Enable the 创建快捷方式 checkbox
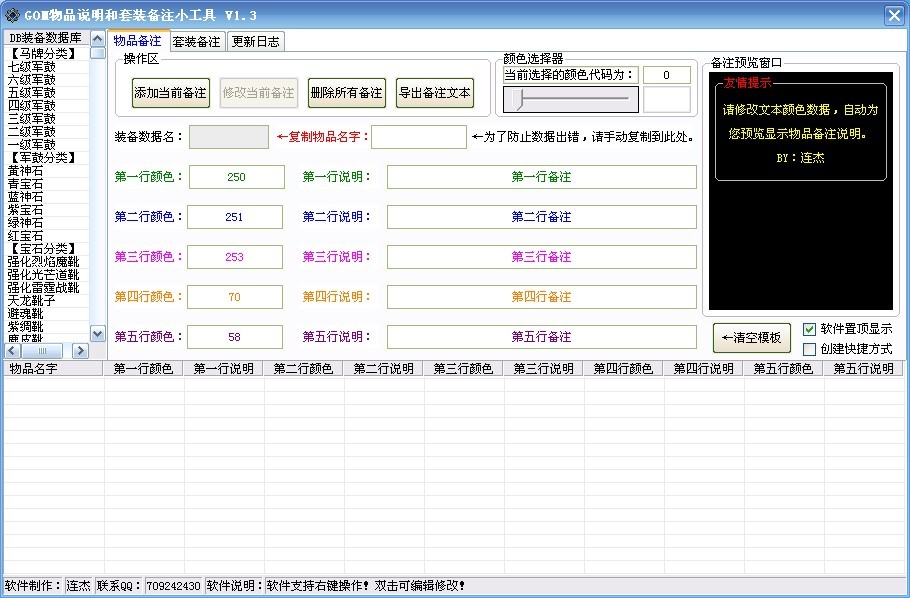The image size is (910, 598). [809, 349]
